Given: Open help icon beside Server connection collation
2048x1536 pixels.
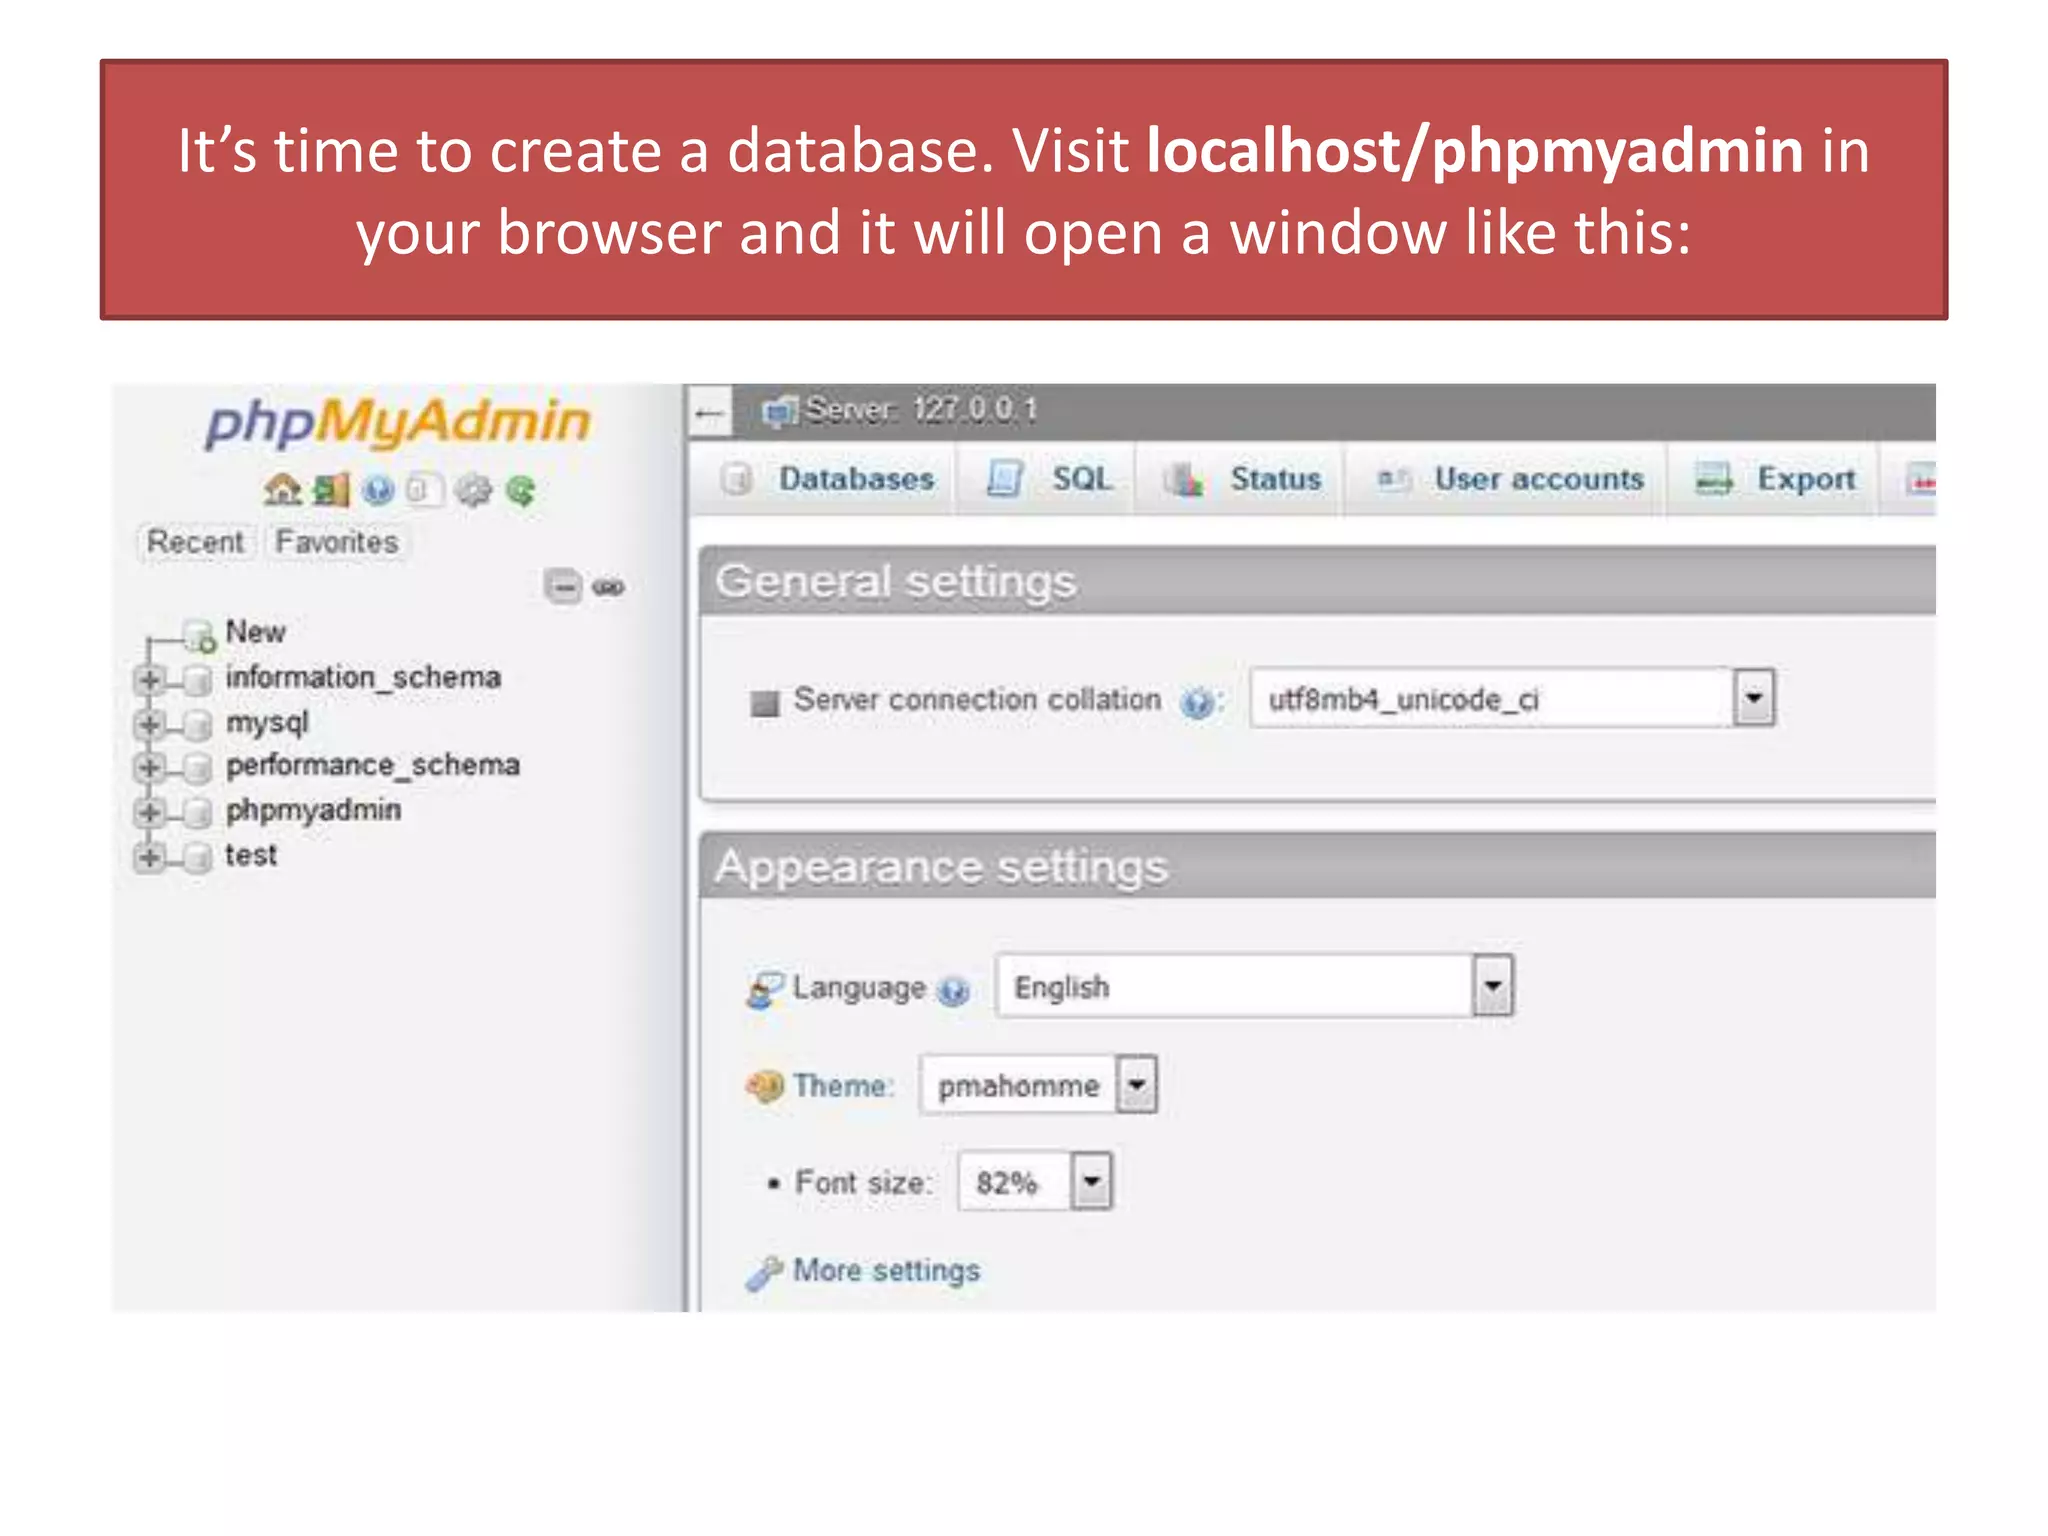Looking at the screenshot, I should click(1196, 703).
